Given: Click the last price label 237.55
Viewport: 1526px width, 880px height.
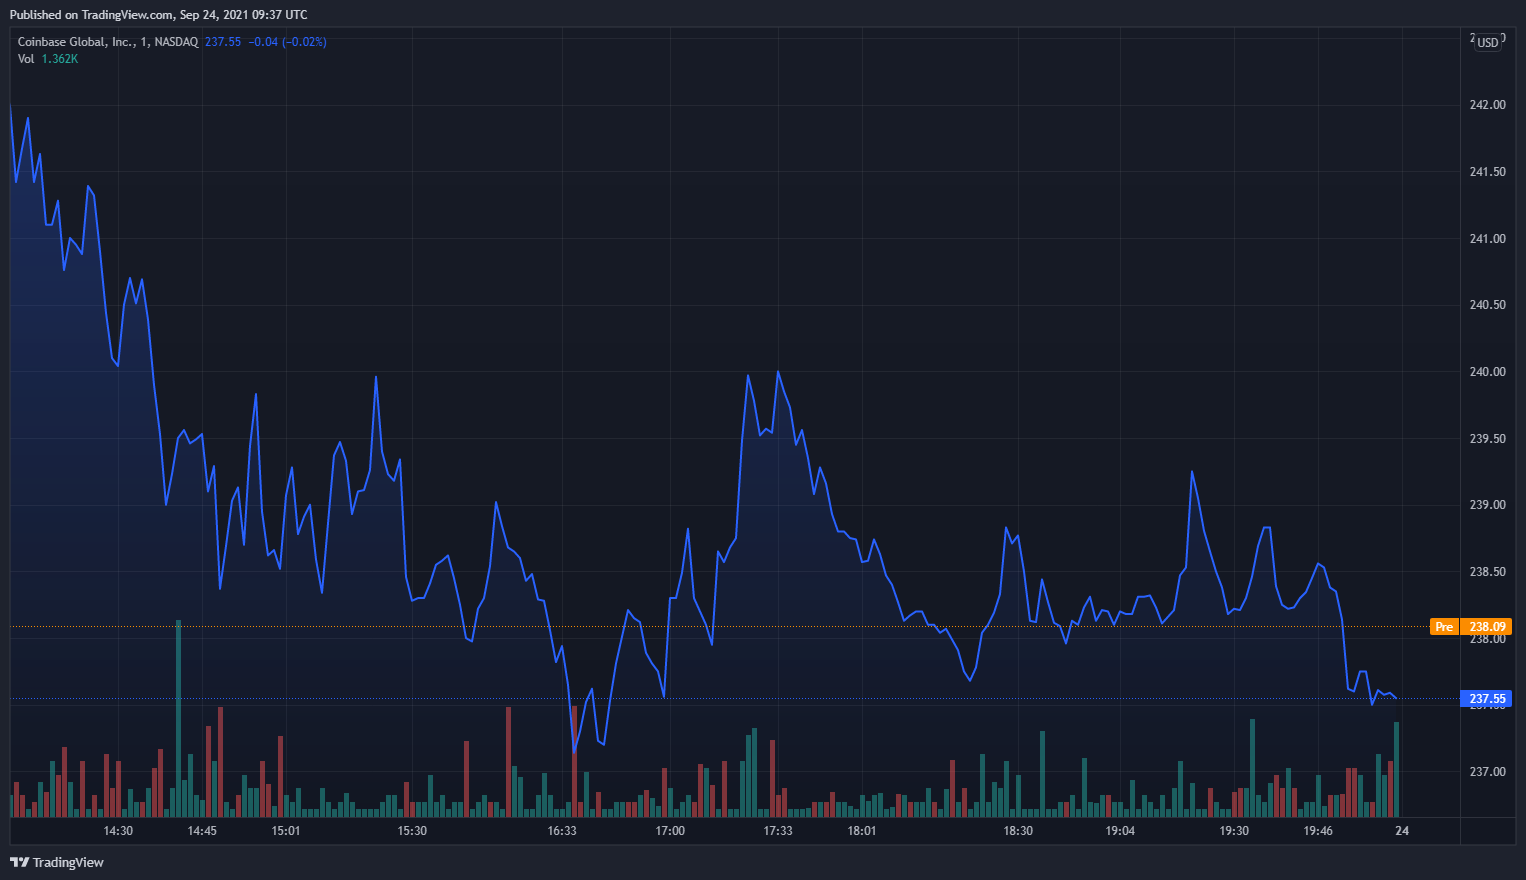Looking at the screenshot, I should tap(1487, 699).
